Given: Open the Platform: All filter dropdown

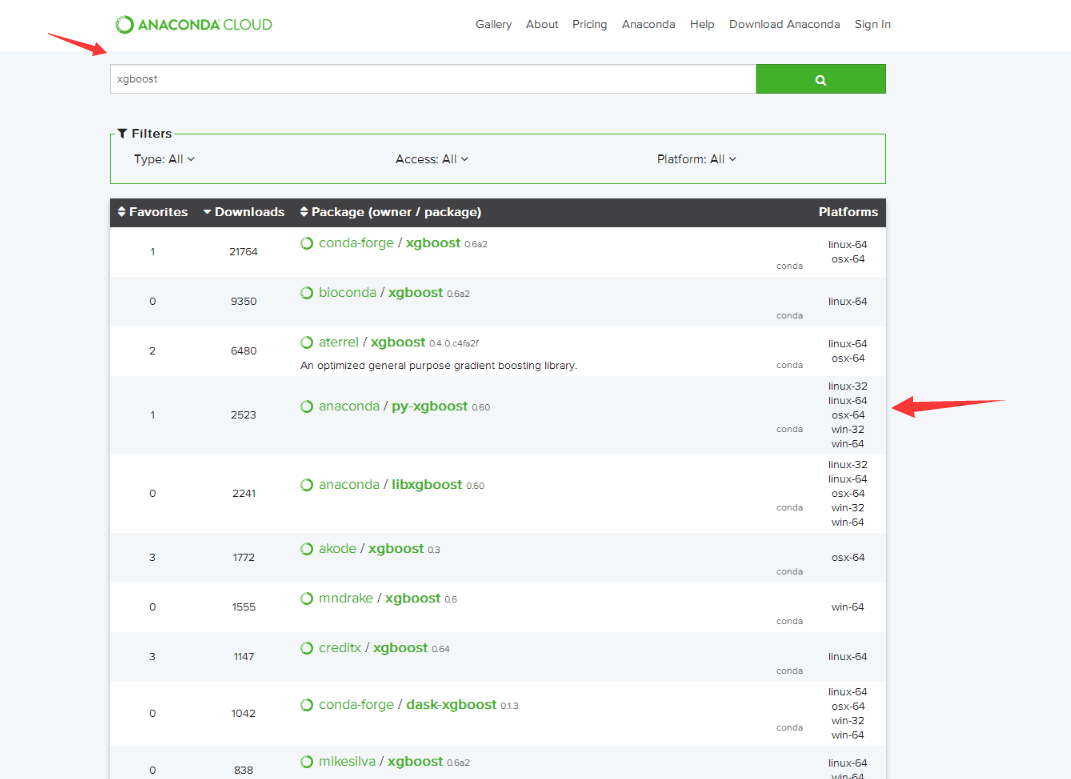Looking at the screenshot, I should click(x=697, y=159).
